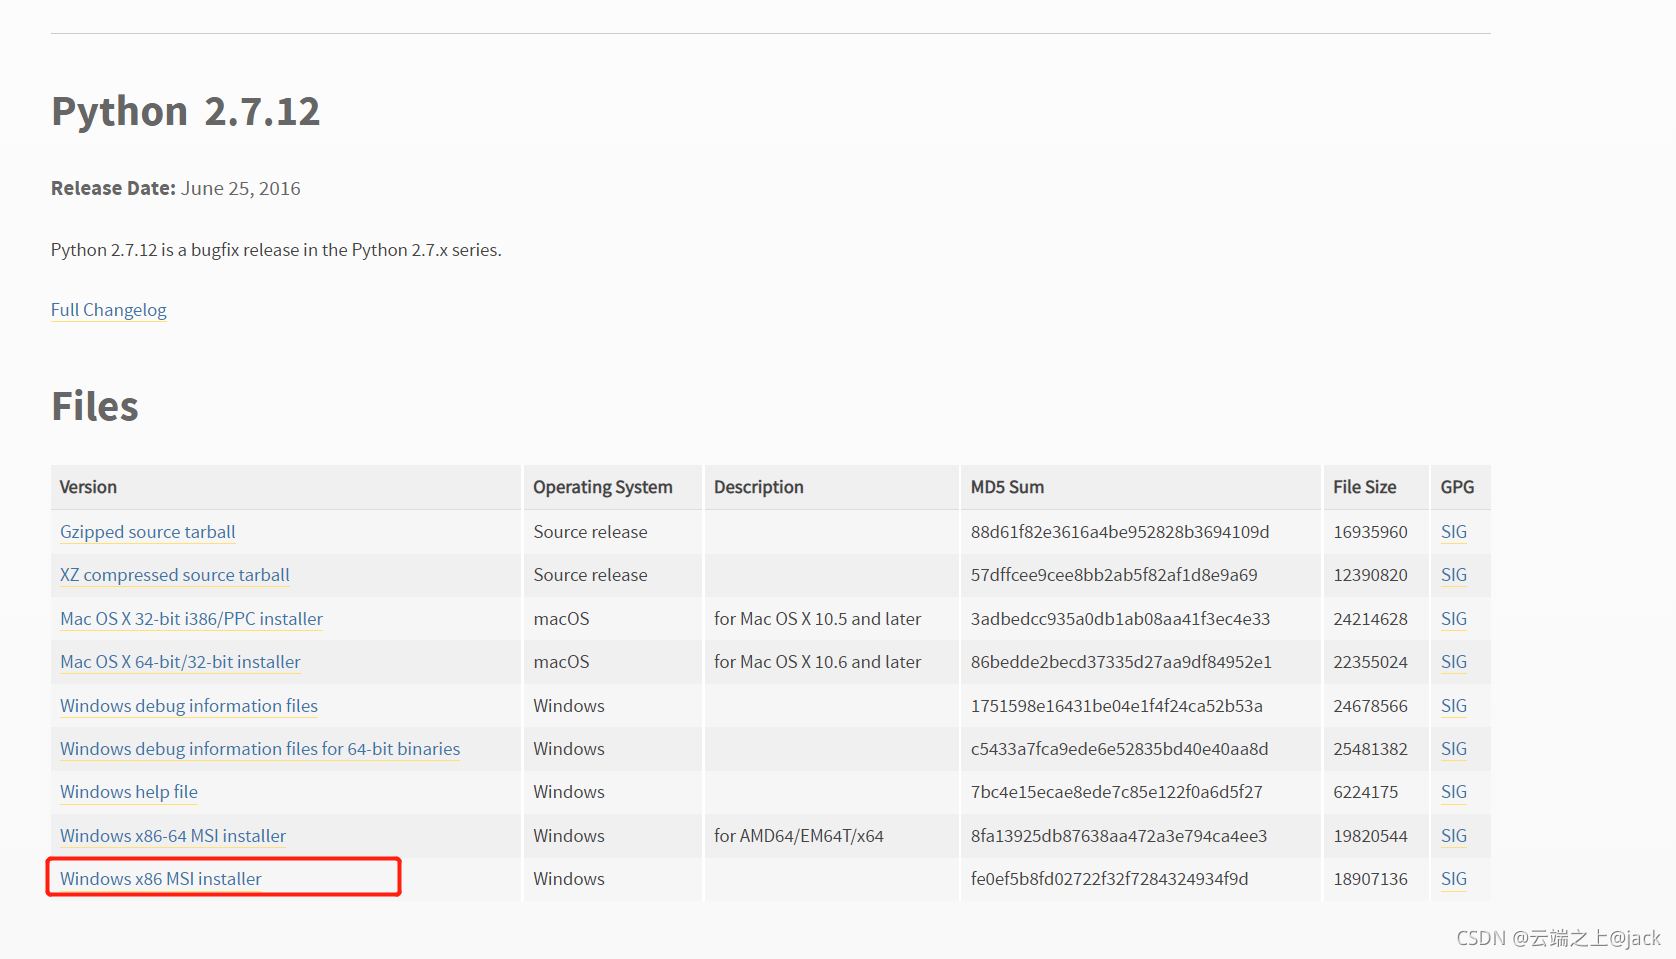The height and width of the screenshot is (959, 1676).
Task: Click Mac OS X 32-bit i386/PPC installer
Action: 191,619
